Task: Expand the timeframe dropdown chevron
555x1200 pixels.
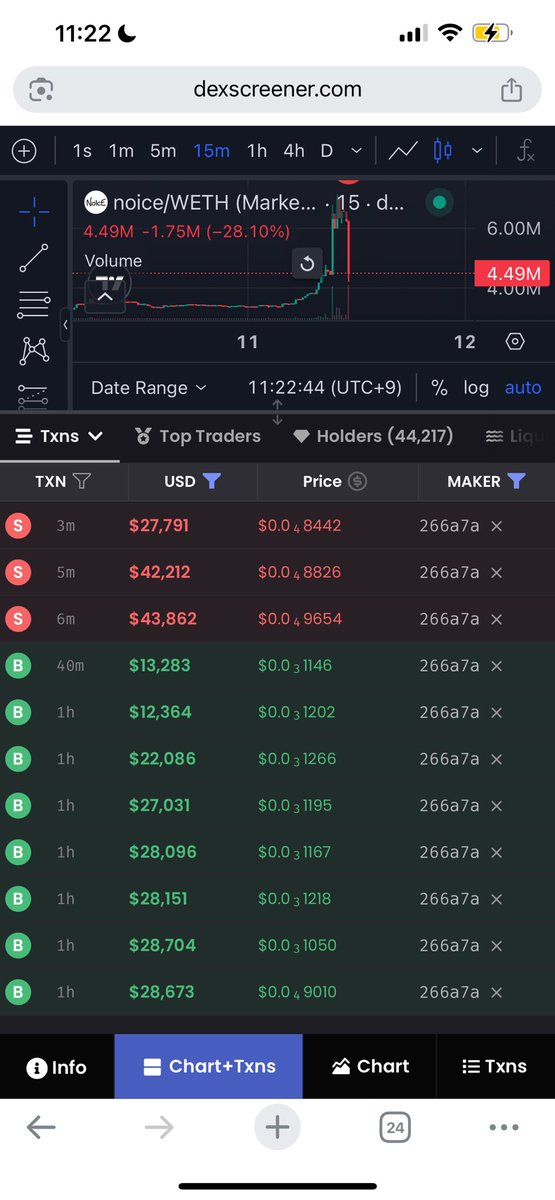Action: point(356,151)
